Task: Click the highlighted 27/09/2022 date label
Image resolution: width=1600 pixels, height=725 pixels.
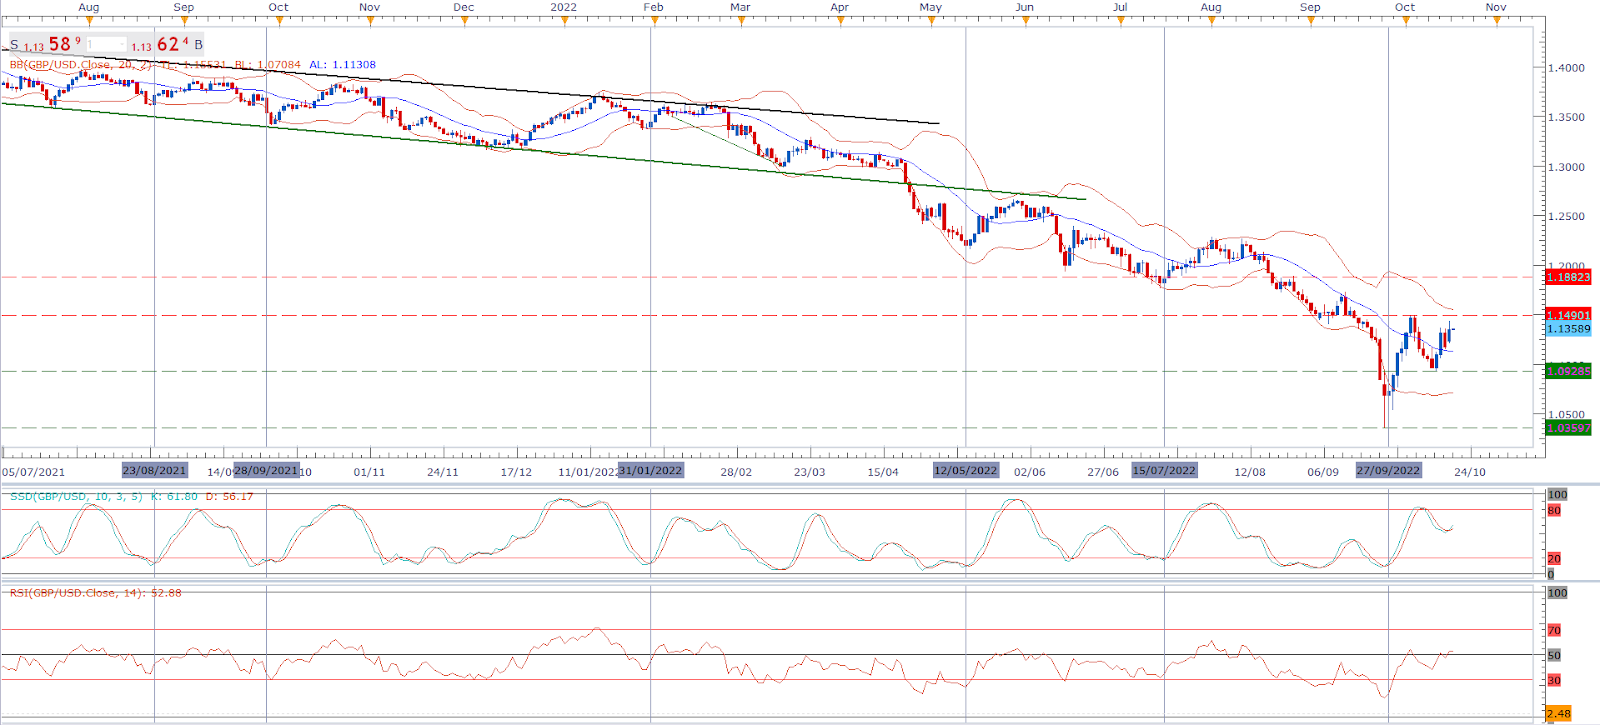Action: pos(1388,470)
